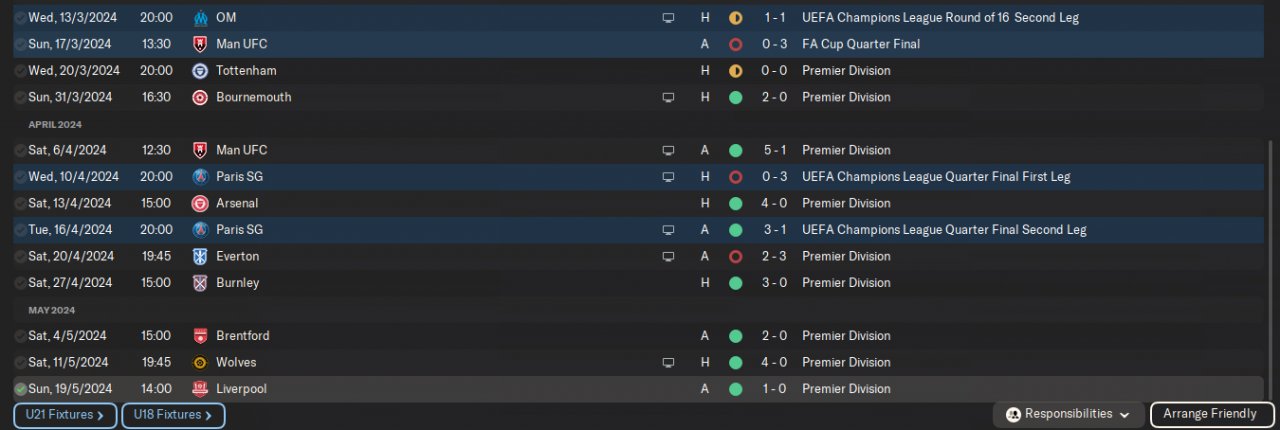This screenshot has height=430, width=1280.
Task: Toggle the green checkmark on the Liverpool fixture
Action: 20,389
